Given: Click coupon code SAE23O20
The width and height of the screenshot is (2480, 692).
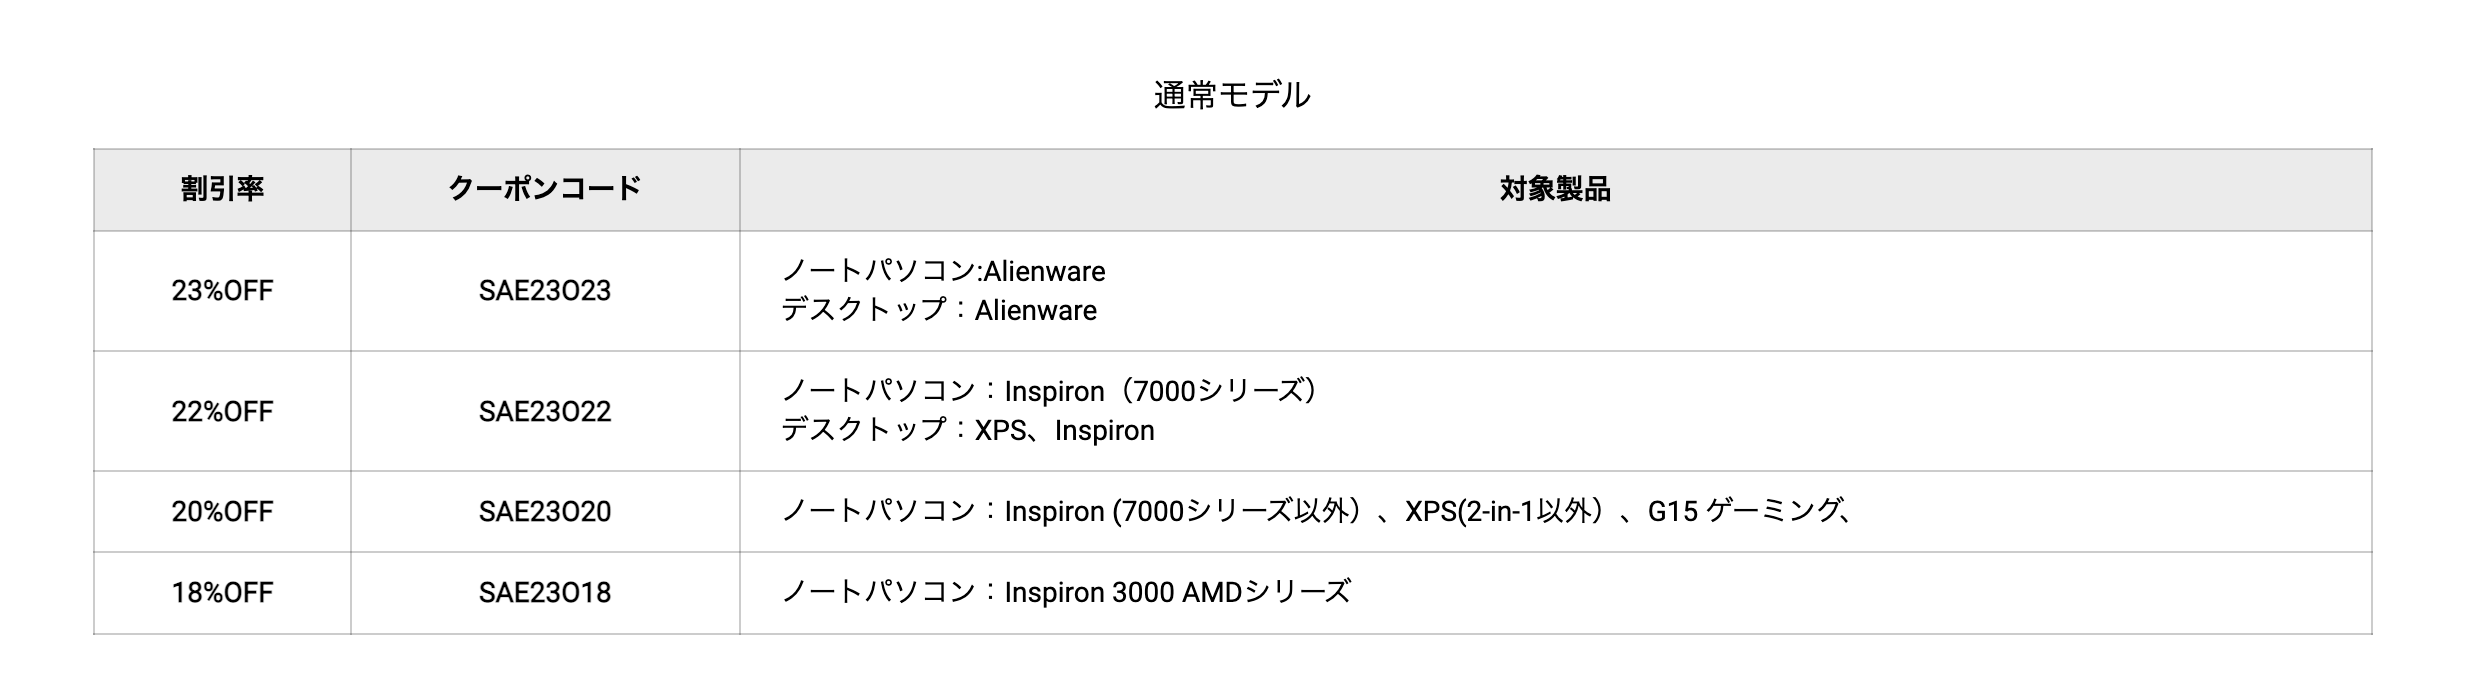Looking at the screenshot, I should coord(545,512).
